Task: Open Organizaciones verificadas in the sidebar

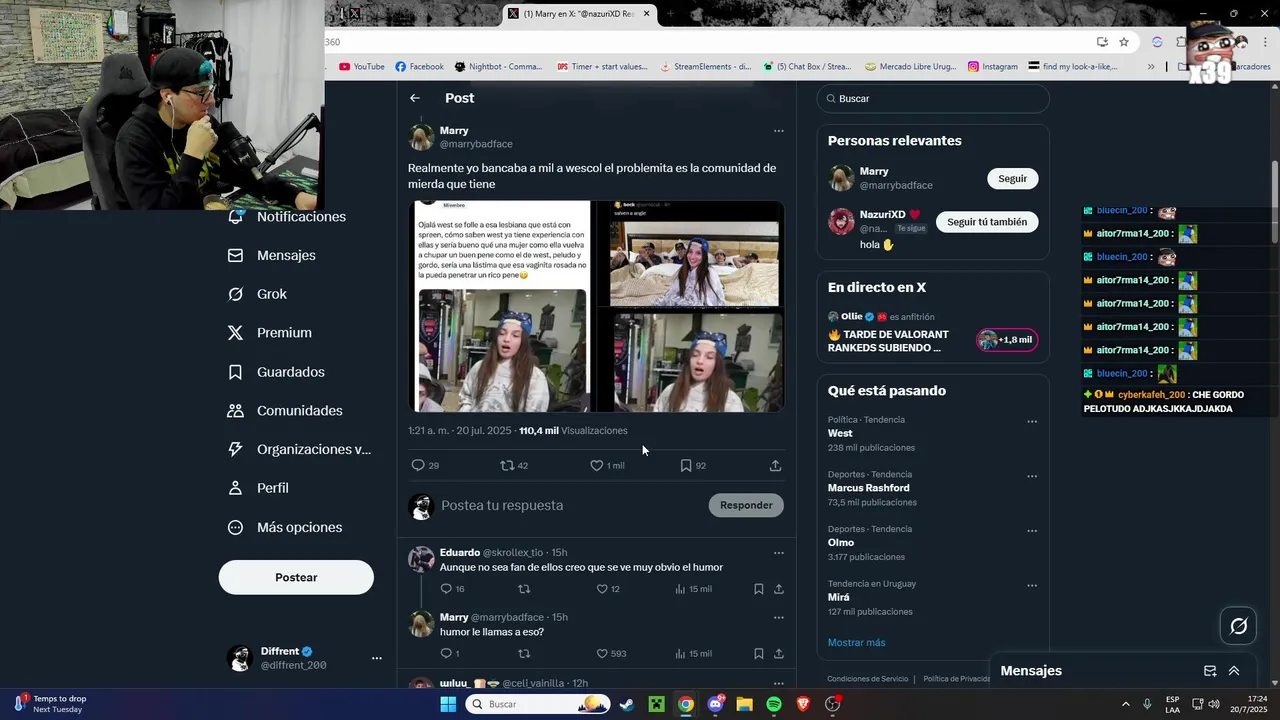Action: pos(300,449)
